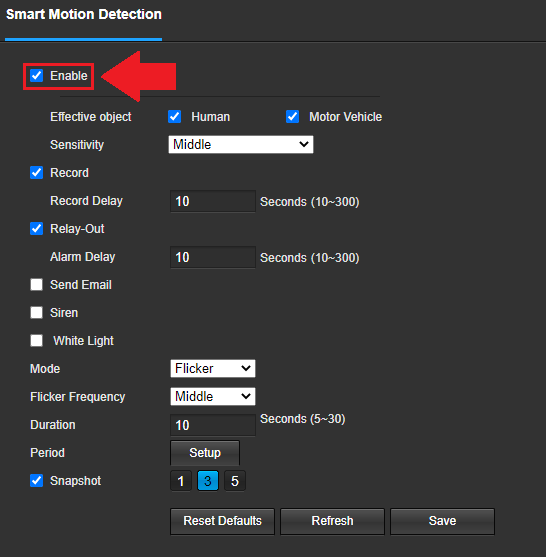Viewport: 546px width, 557px height.
Task: Select the Smart Motion Detection tab
Action: click(84, 15)
